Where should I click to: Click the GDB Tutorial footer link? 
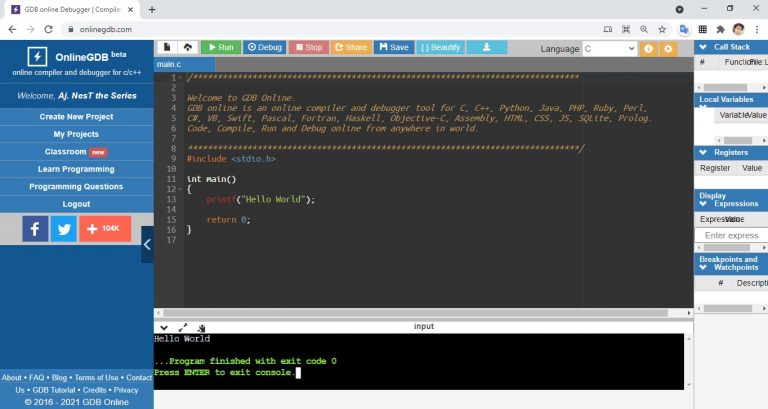(x=53, y=390)
